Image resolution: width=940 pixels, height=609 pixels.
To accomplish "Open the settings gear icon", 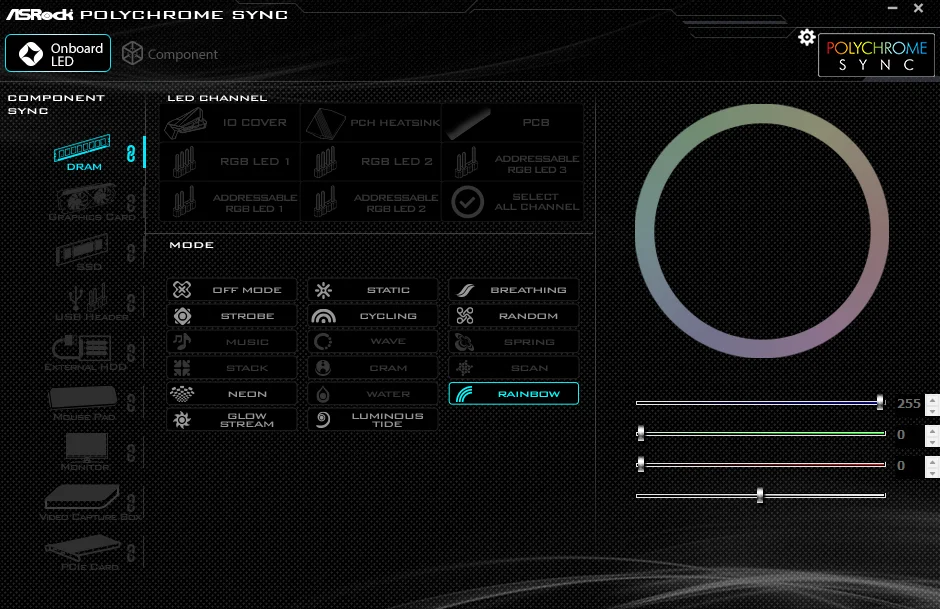I will 806,37.
